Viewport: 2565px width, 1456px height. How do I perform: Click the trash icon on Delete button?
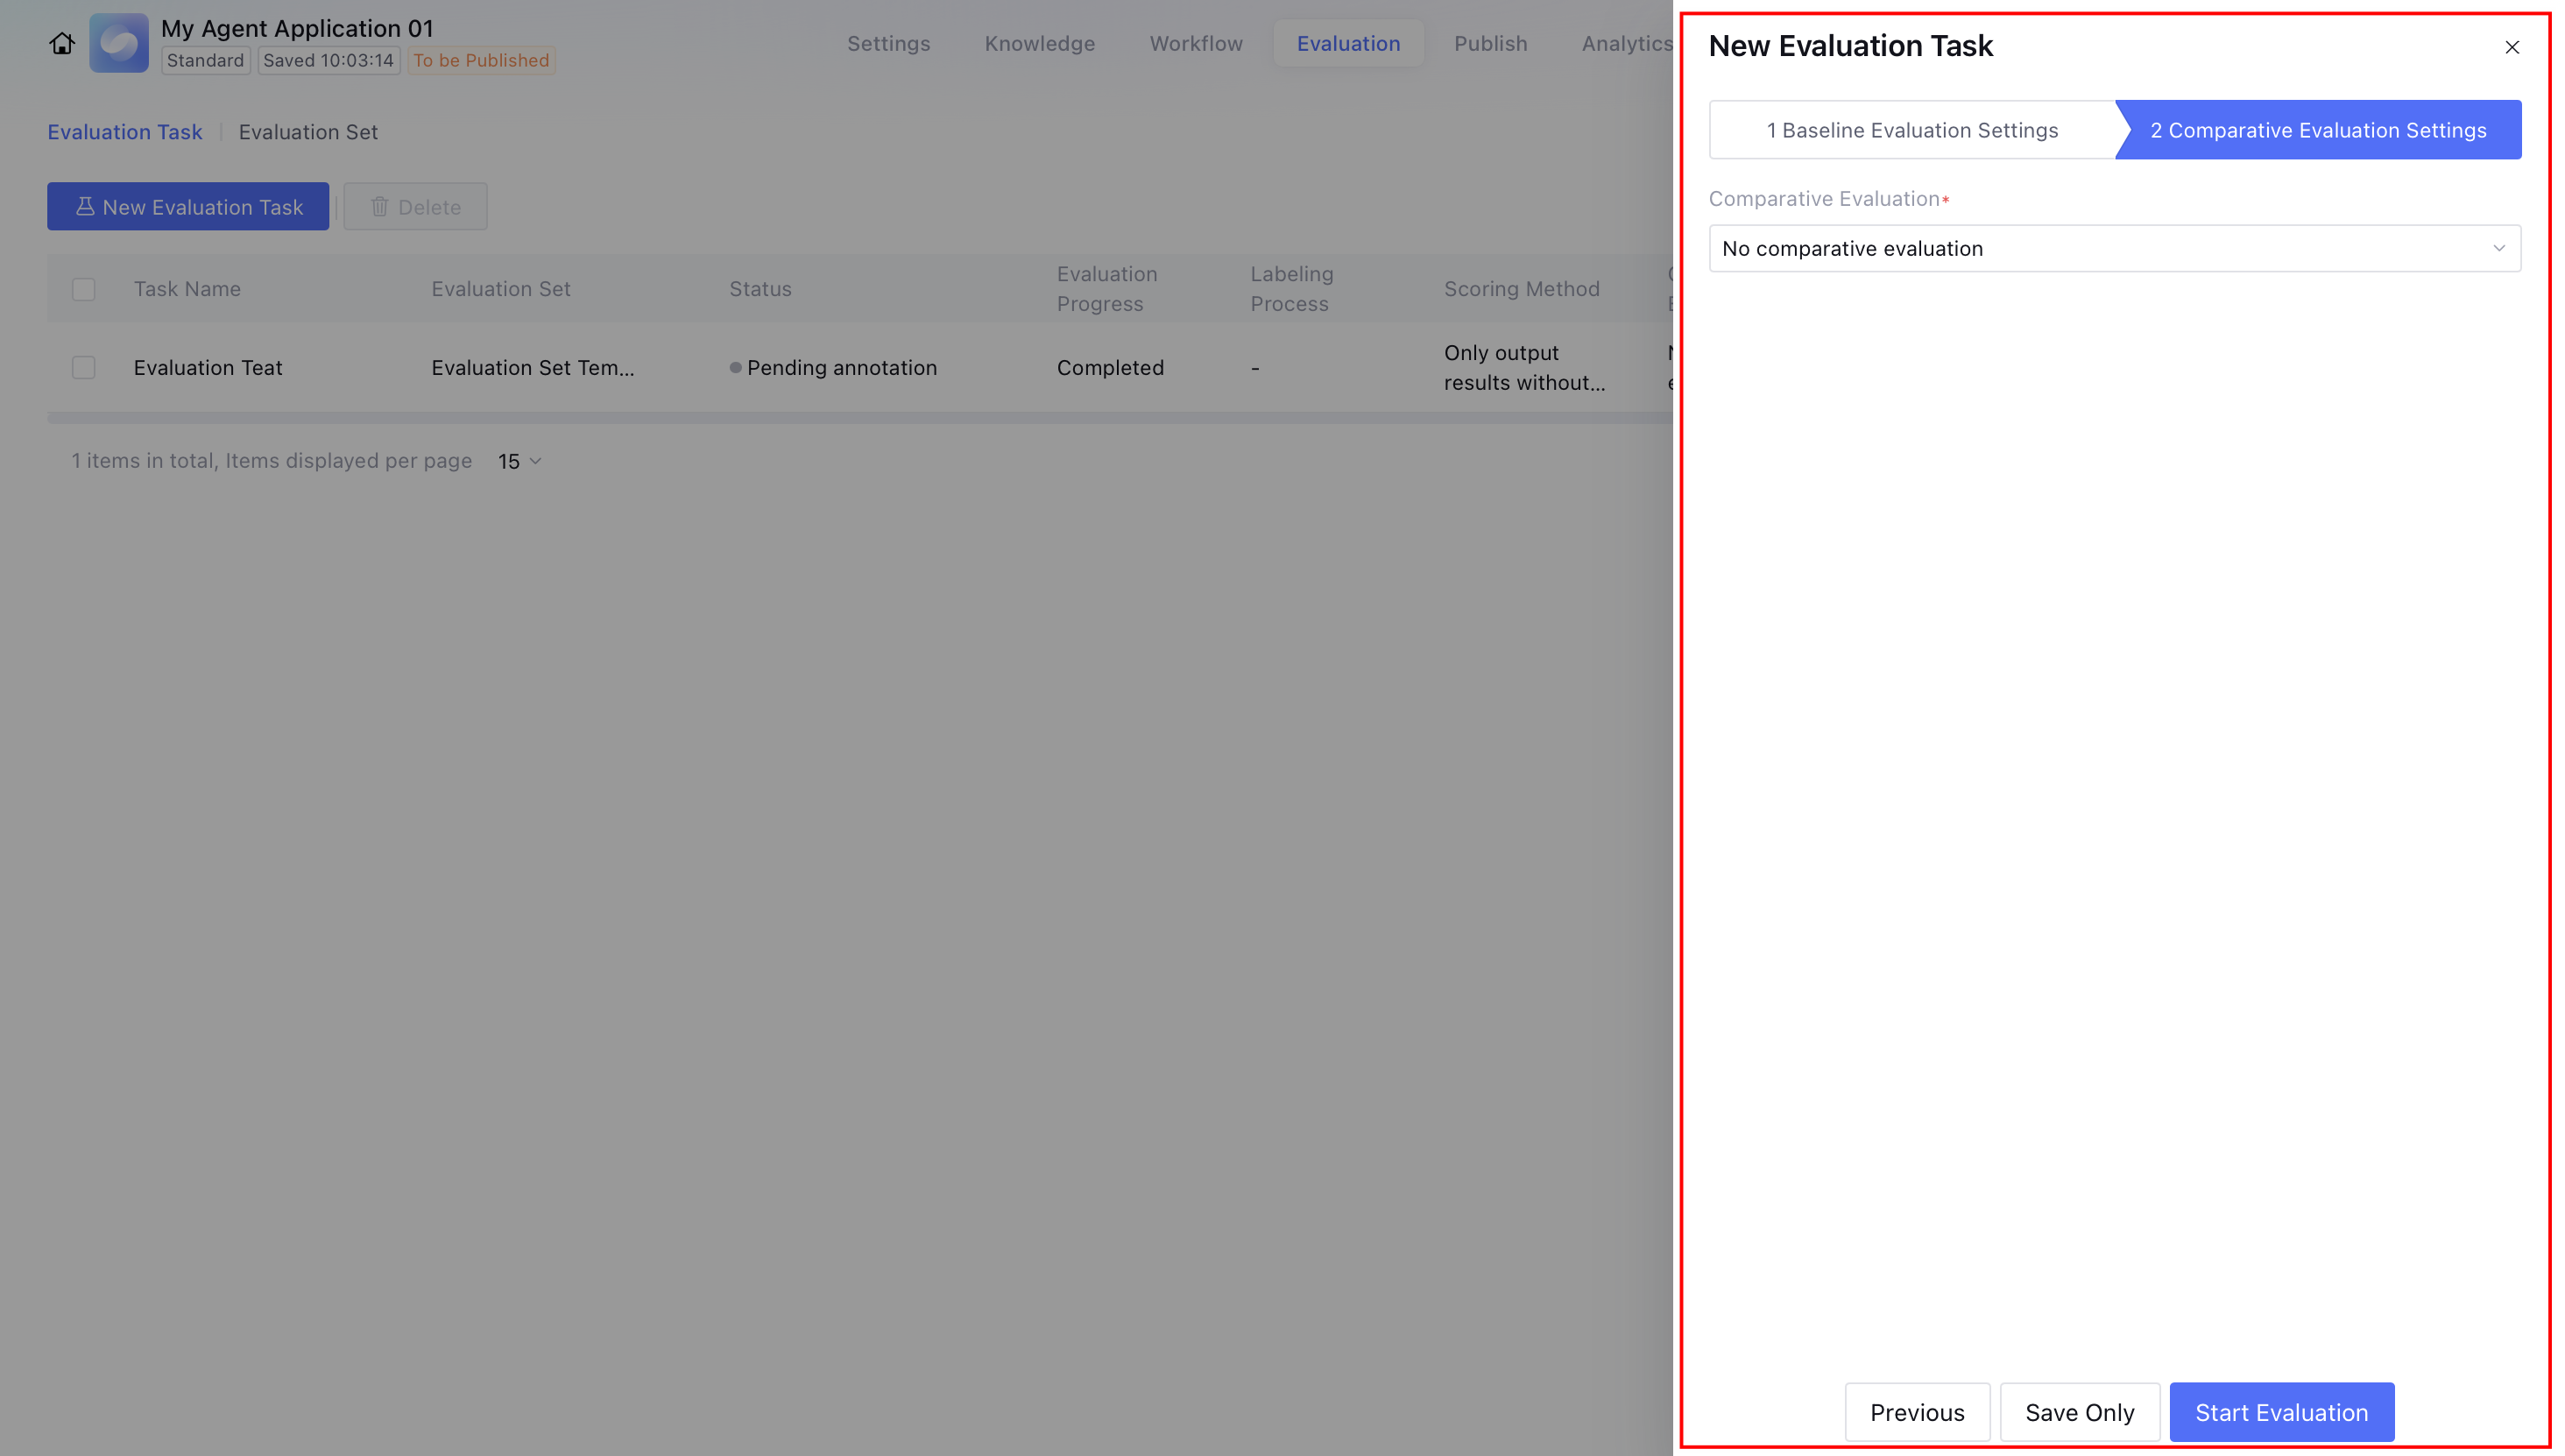tap(379, 206)
